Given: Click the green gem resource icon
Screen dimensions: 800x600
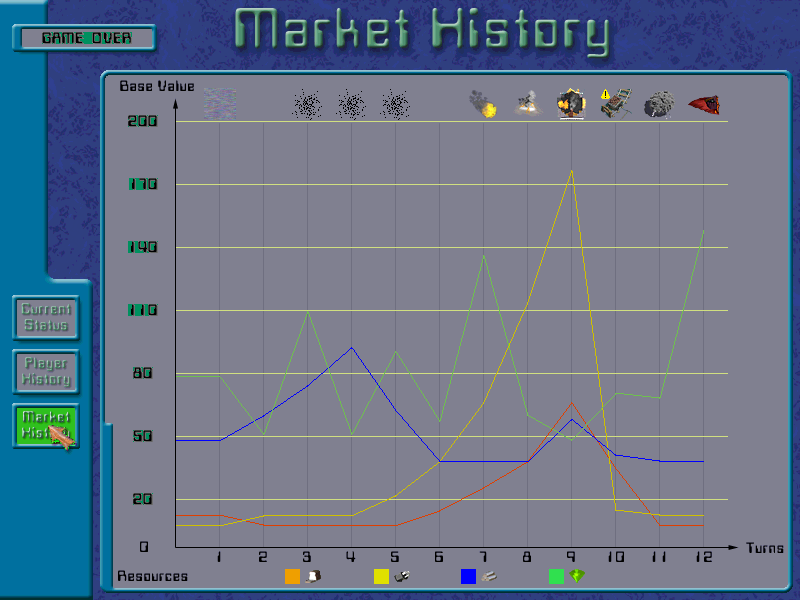Looking at the screenshot, I should [577, 576].
